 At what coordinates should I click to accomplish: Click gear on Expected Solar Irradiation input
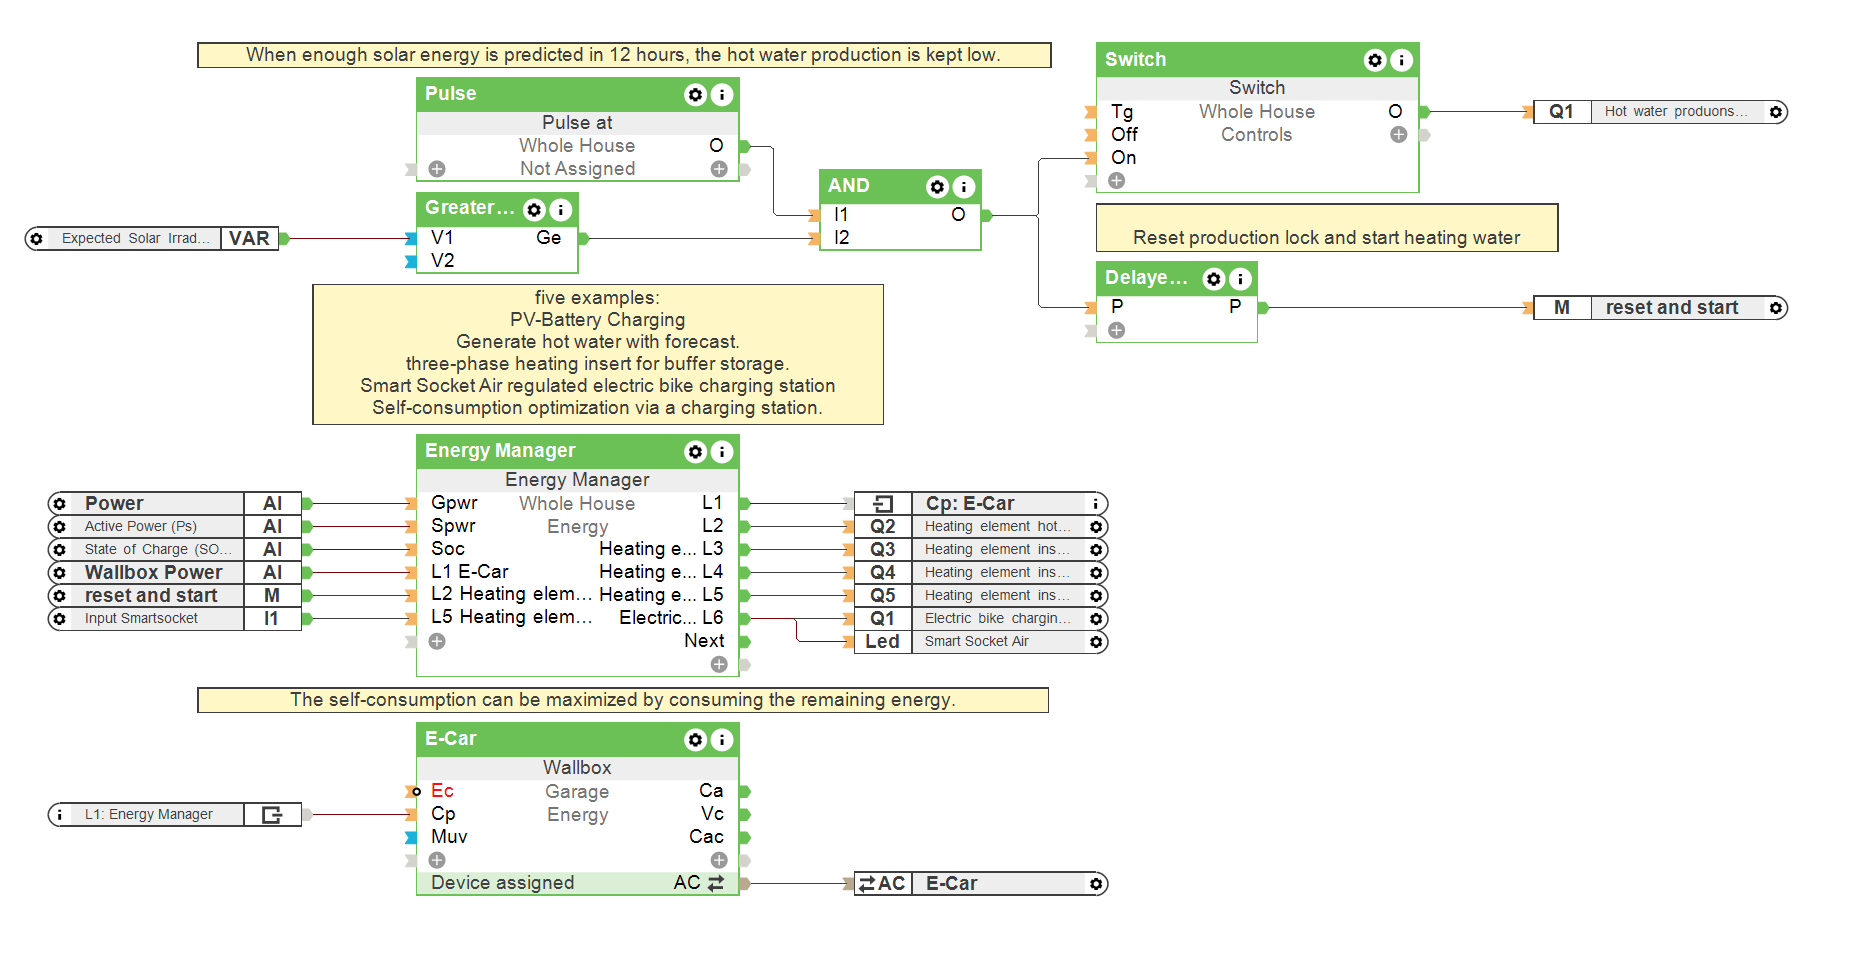[37, 239]
